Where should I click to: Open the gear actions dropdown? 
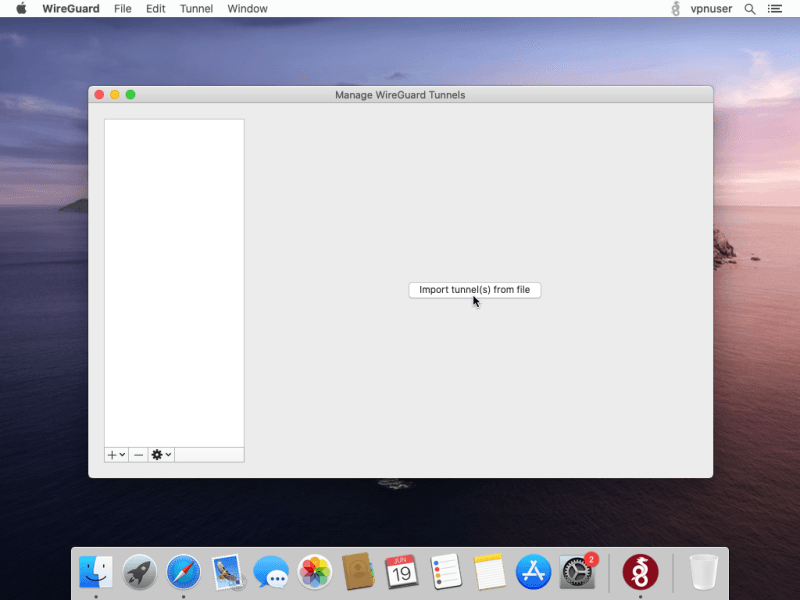coord(161,455)
